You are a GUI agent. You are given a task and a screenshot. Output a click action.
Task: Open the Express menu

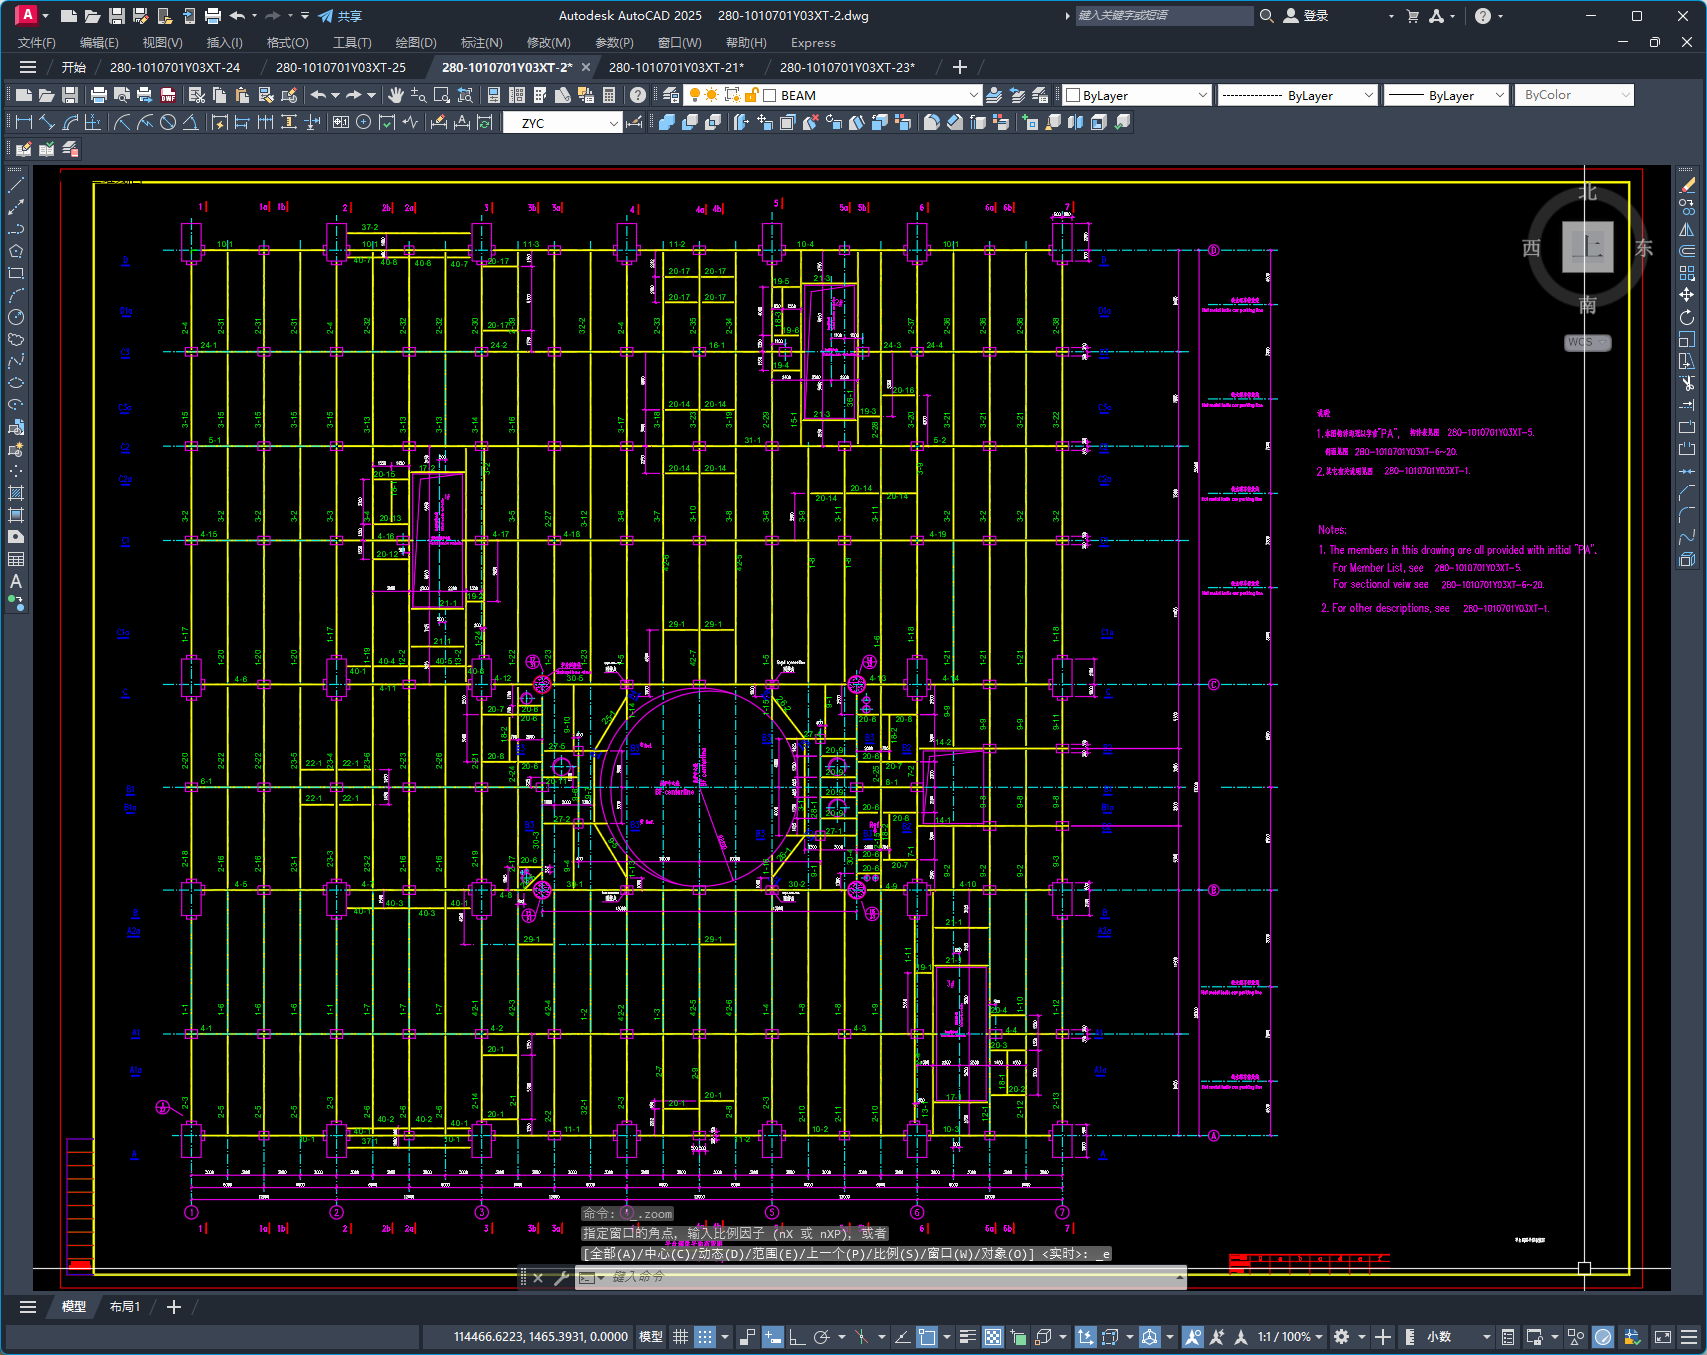[813, 43]
